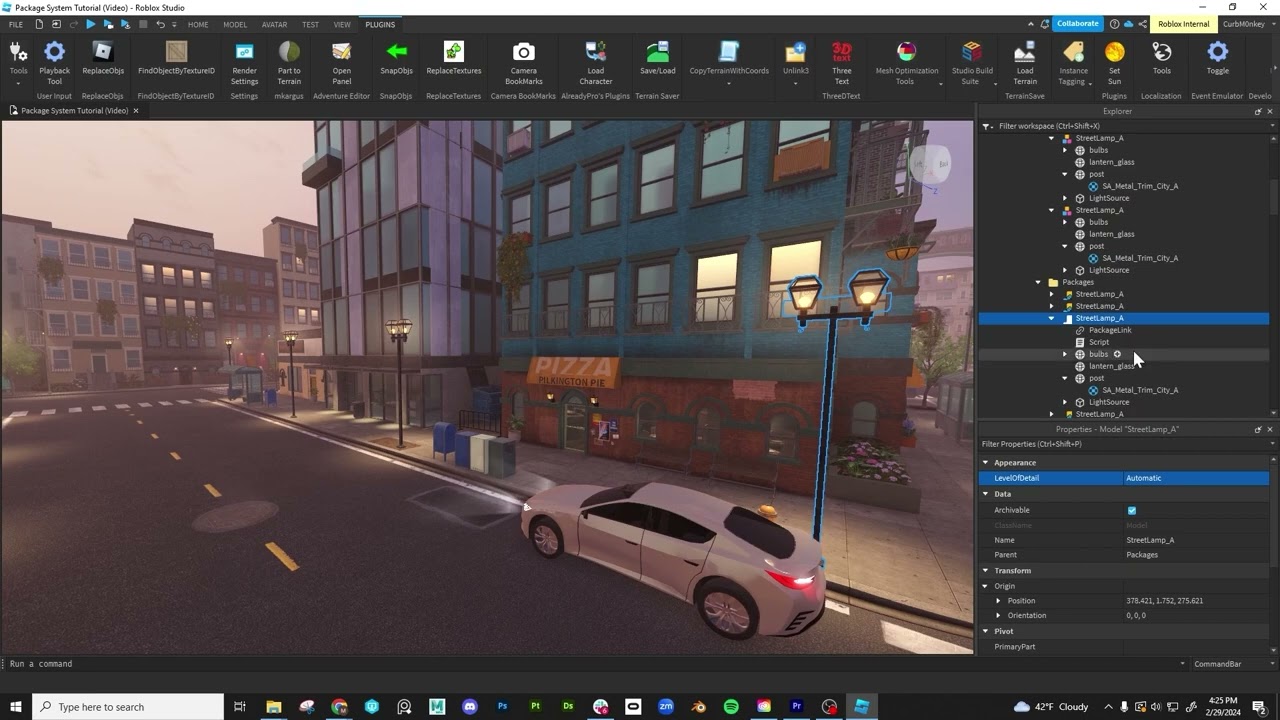Open the notifications bell

(x=1044, y=24)
